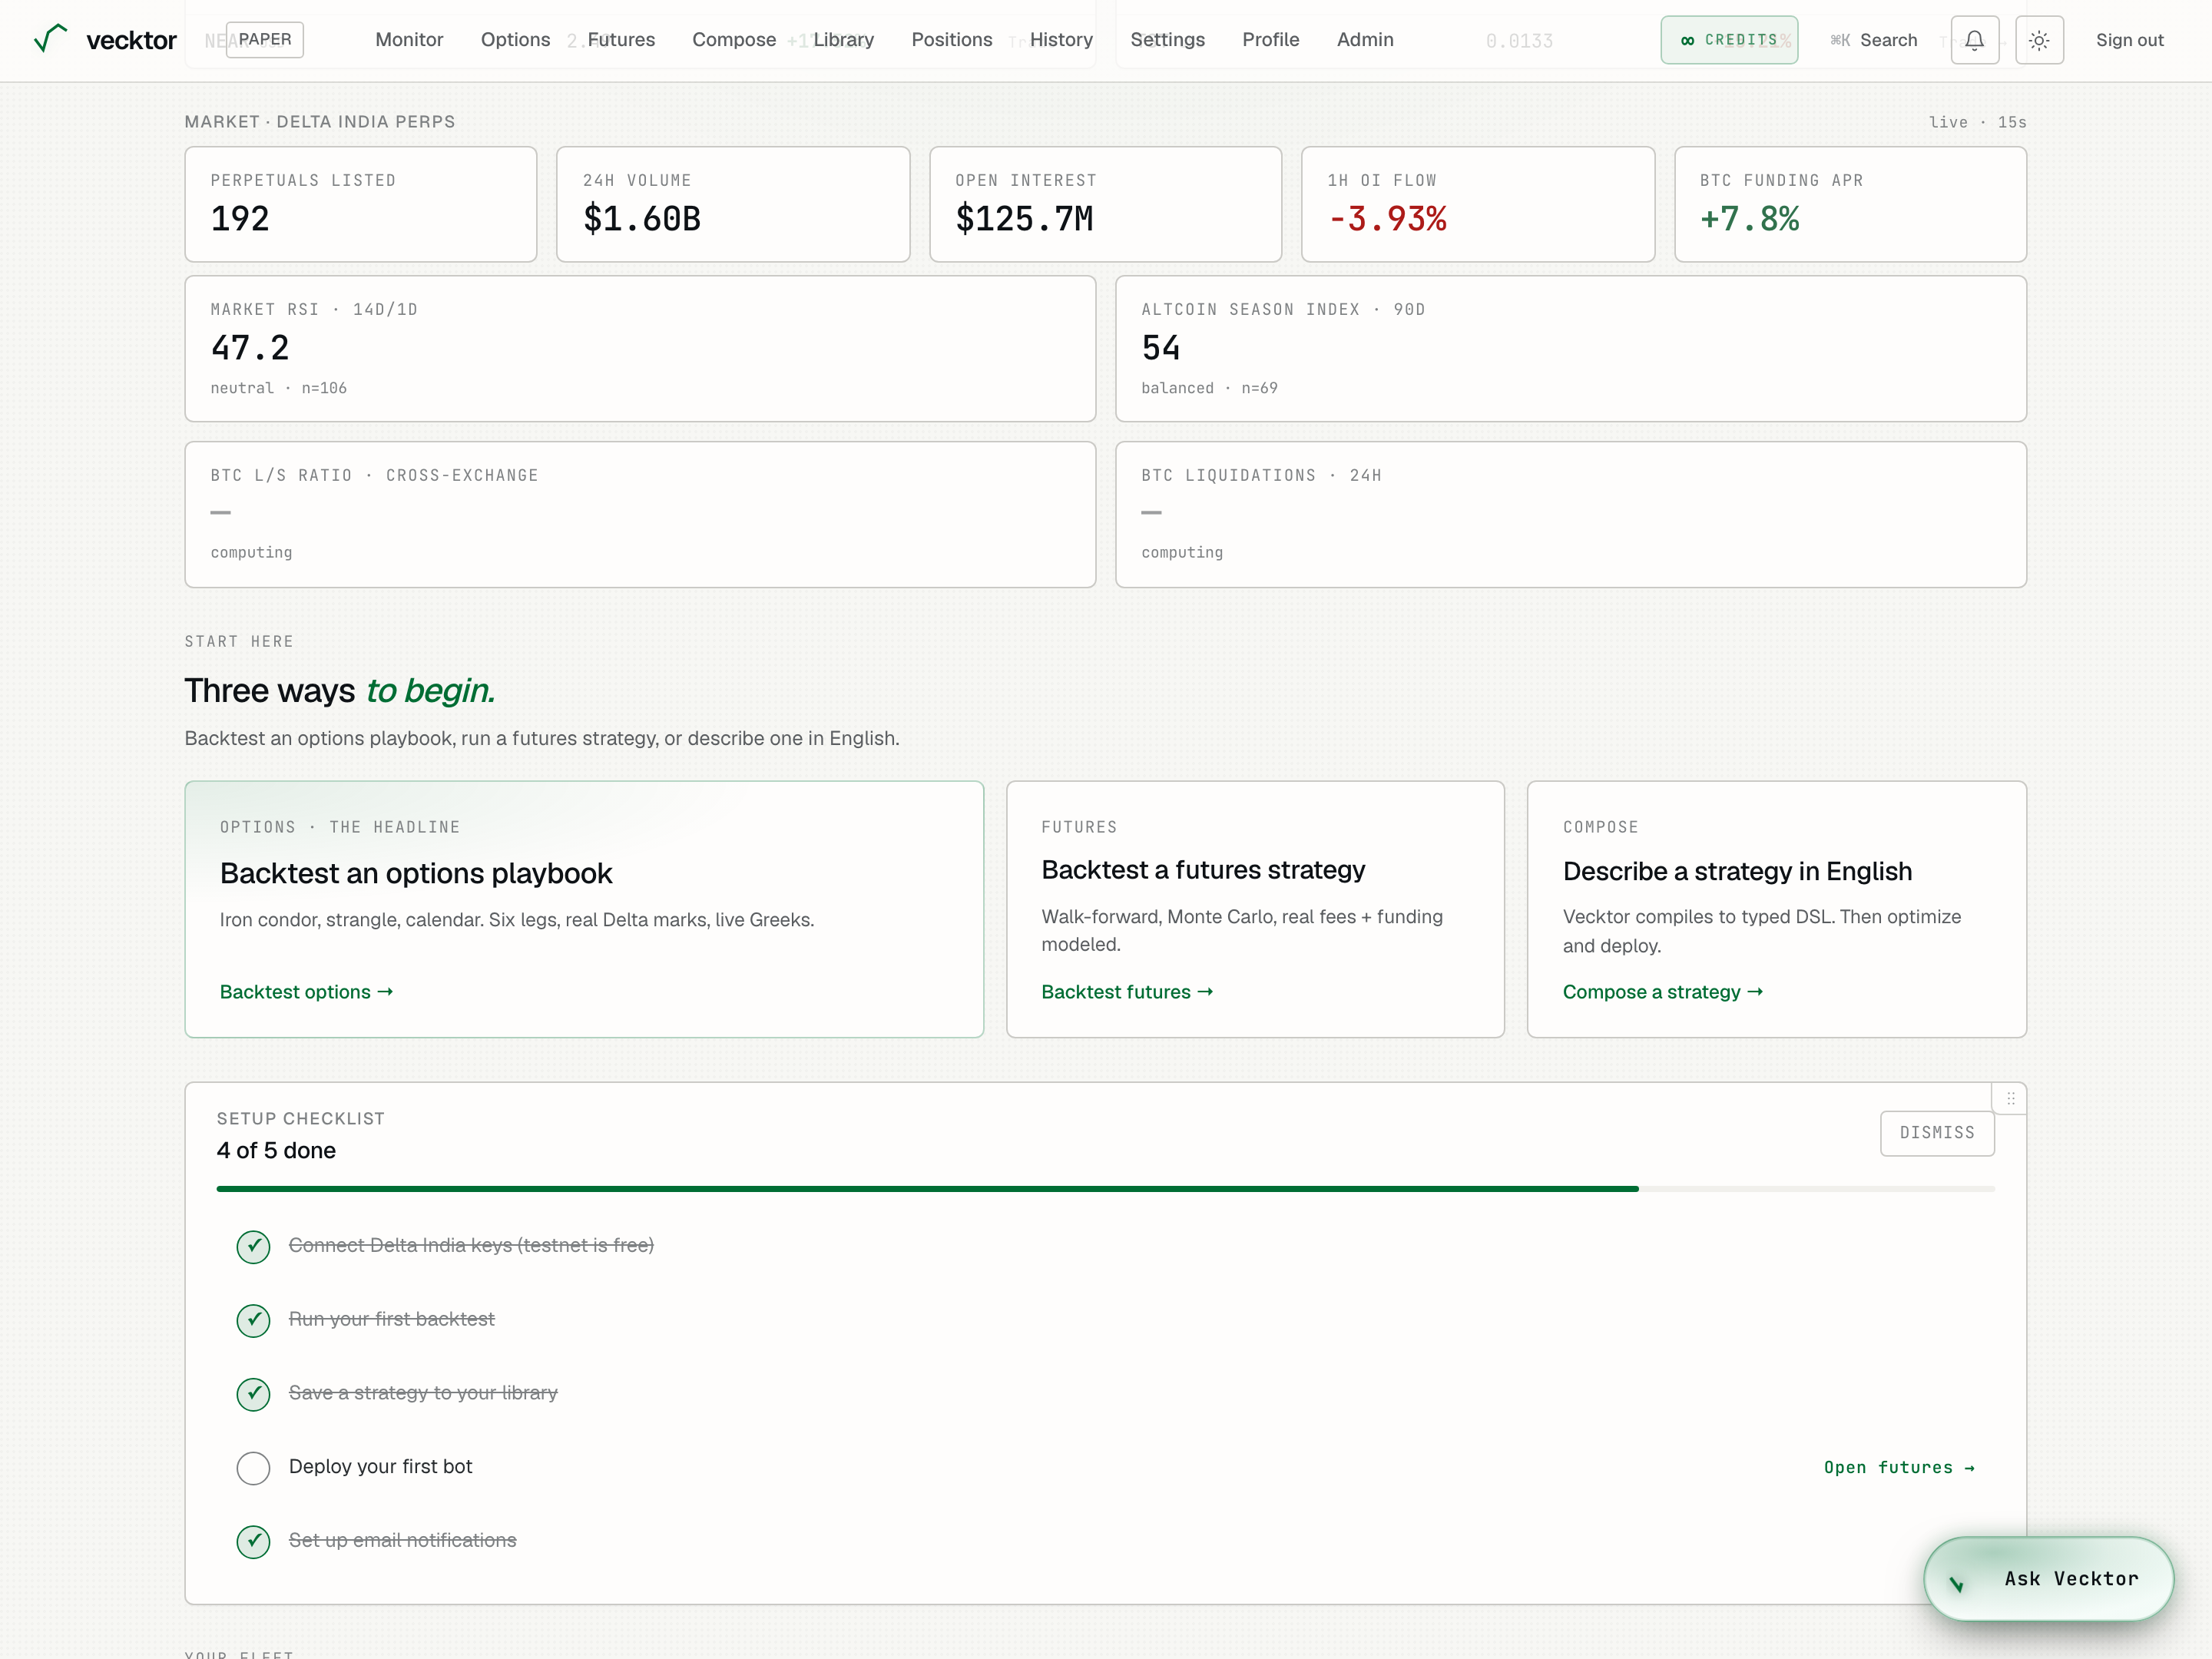Click the BTC Funding APR card
Viewport: 2212px width, 1659px height.
coord(1850,204)
